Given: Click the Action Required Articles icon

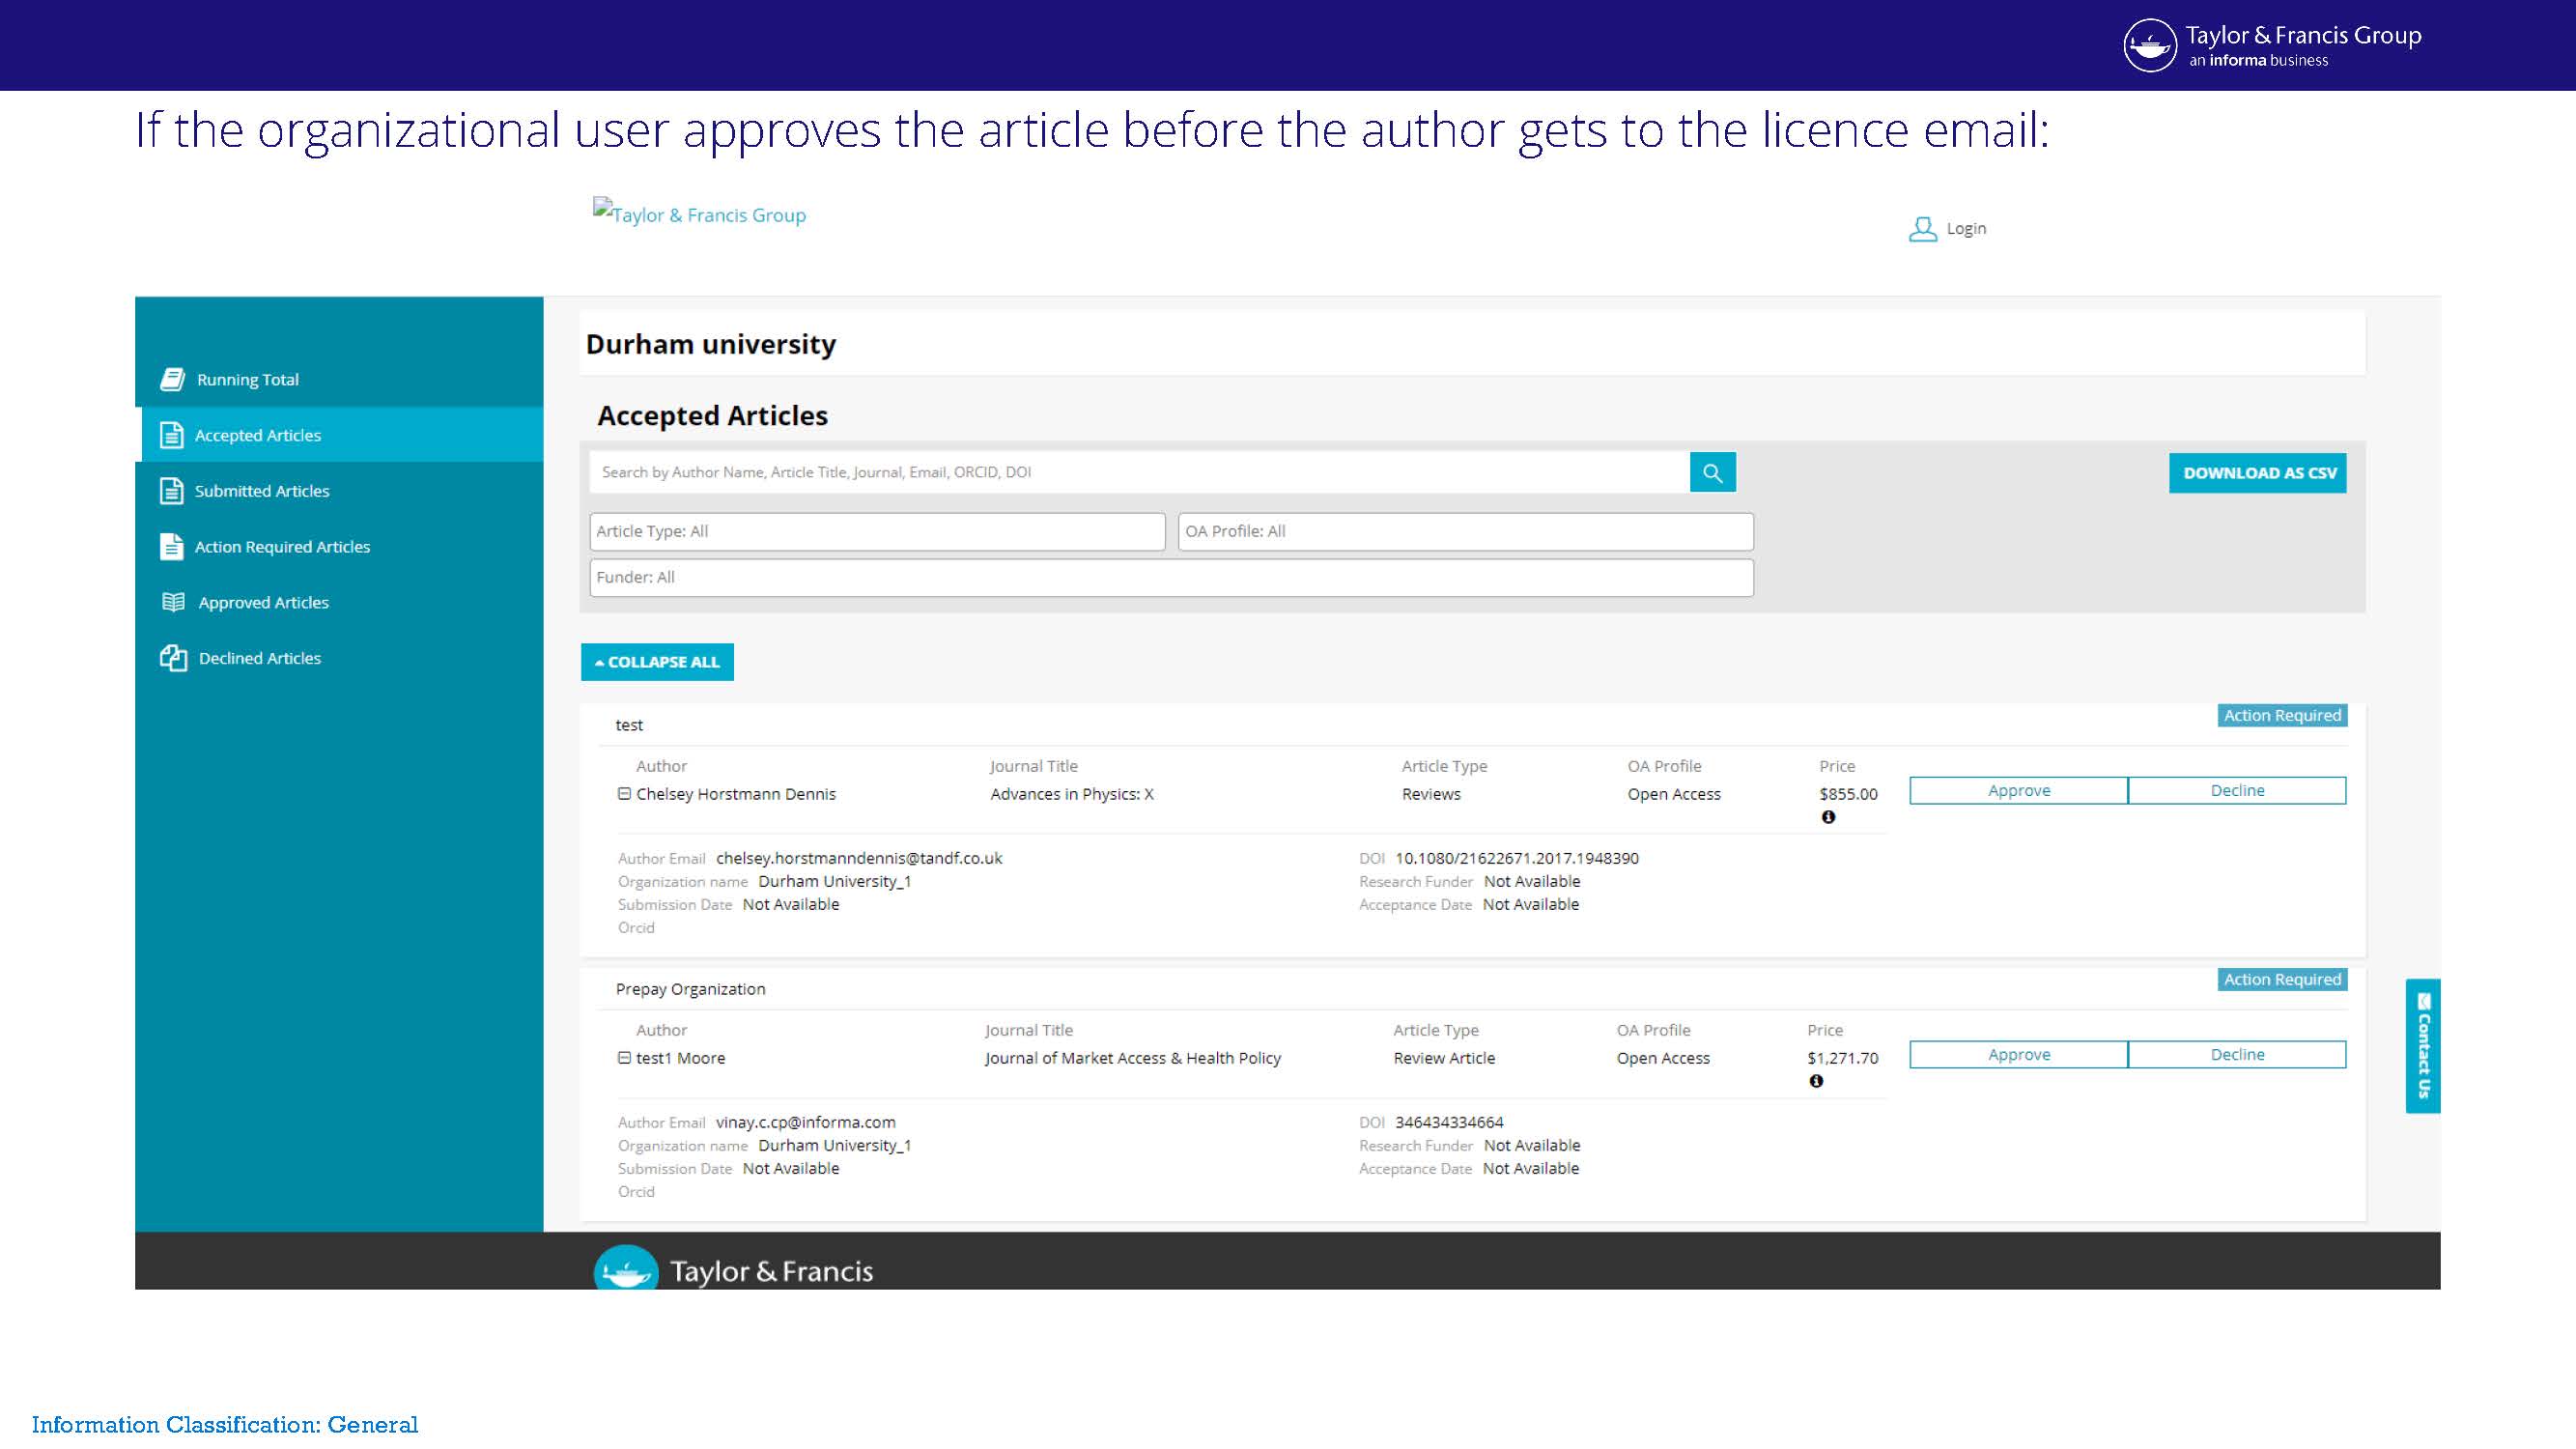Looking at the screenshot, I should [x=172, y=547].
